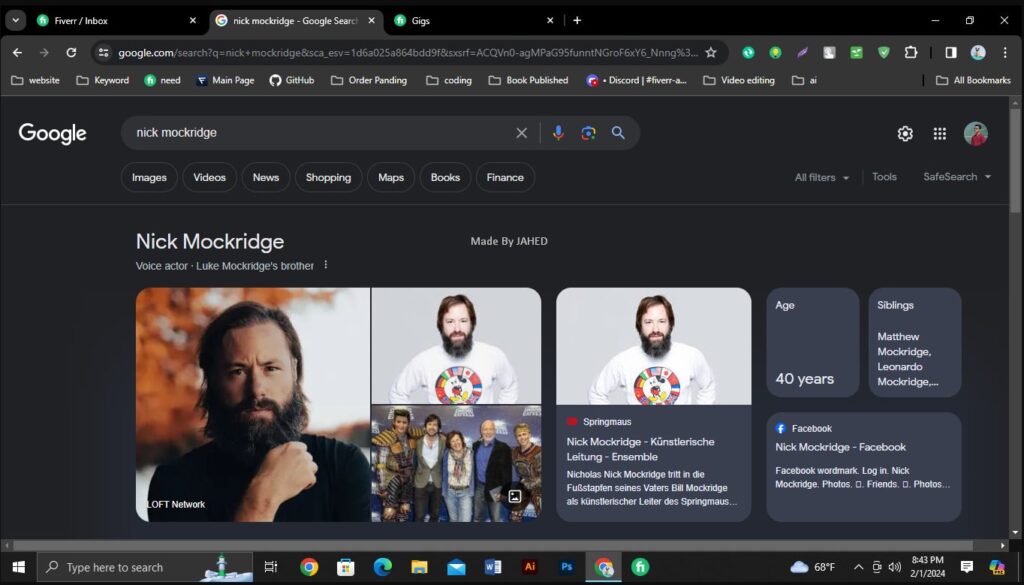The width and height of the screenshot is (1024, 585).
Task: Open the Mail app from the taskbar
Action: click(456, 567)
